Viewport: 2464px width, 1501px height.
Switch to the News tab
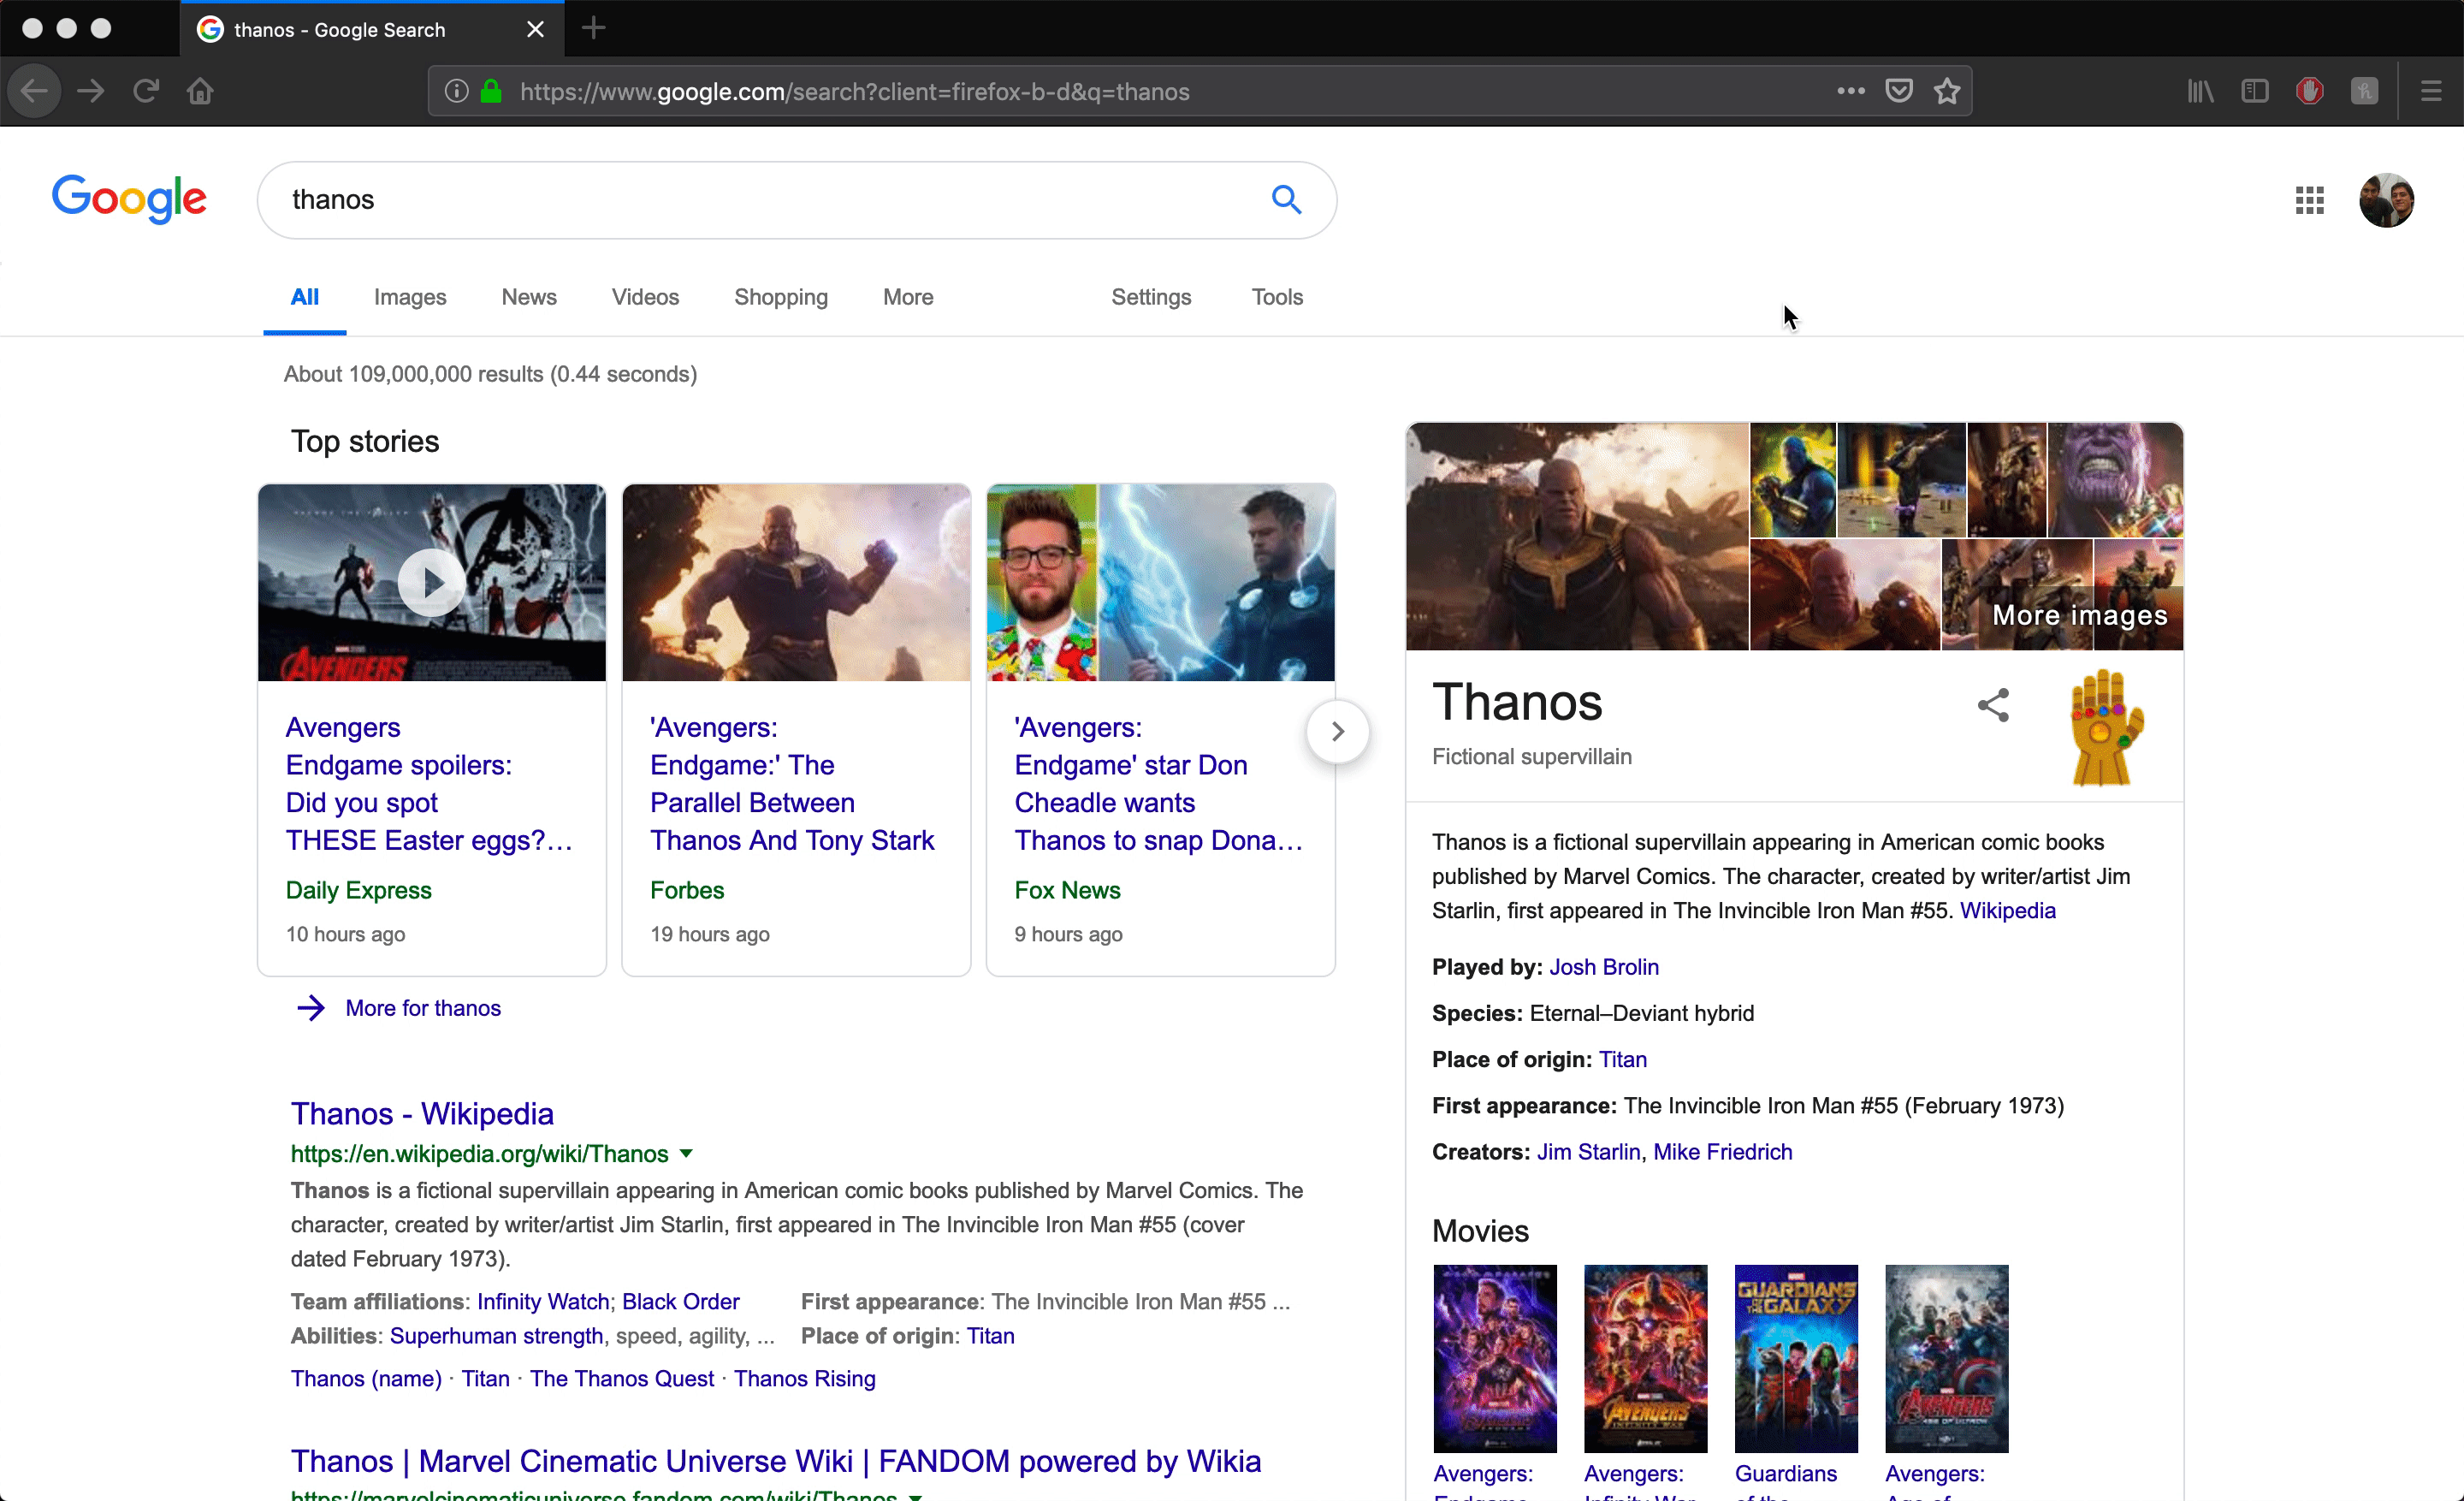(529, 297)
